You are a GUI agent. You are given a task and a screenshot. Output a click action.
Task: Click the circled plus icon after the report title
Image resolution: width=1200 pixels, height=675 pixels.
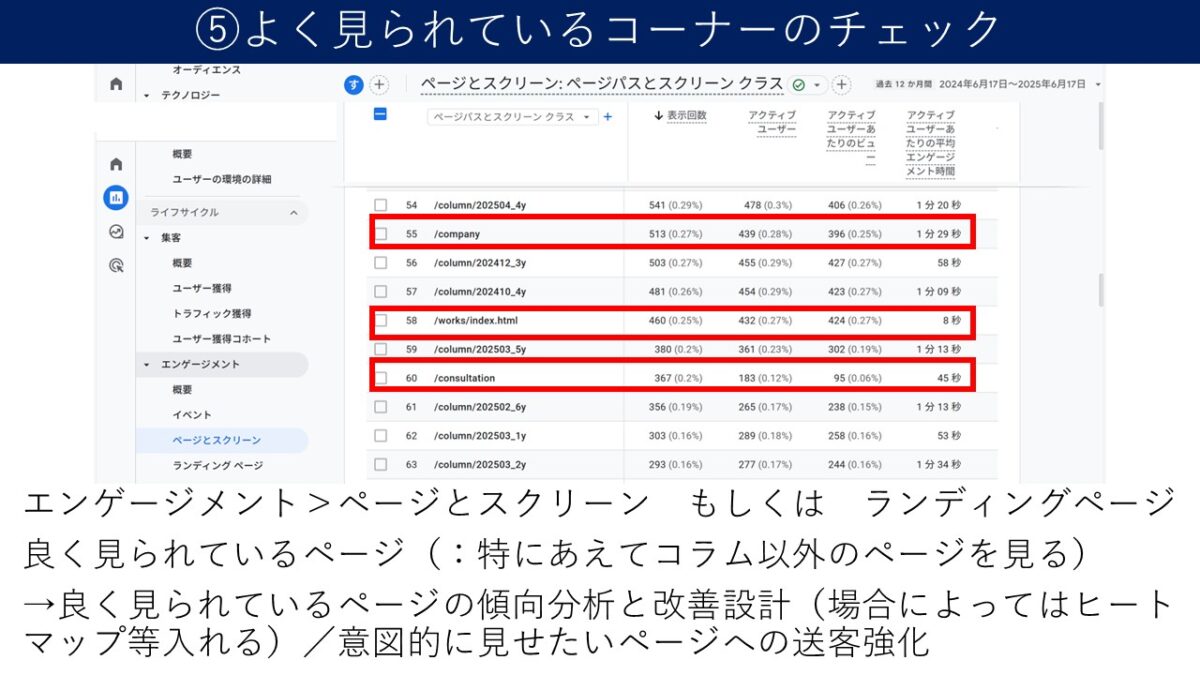[842, 85]
